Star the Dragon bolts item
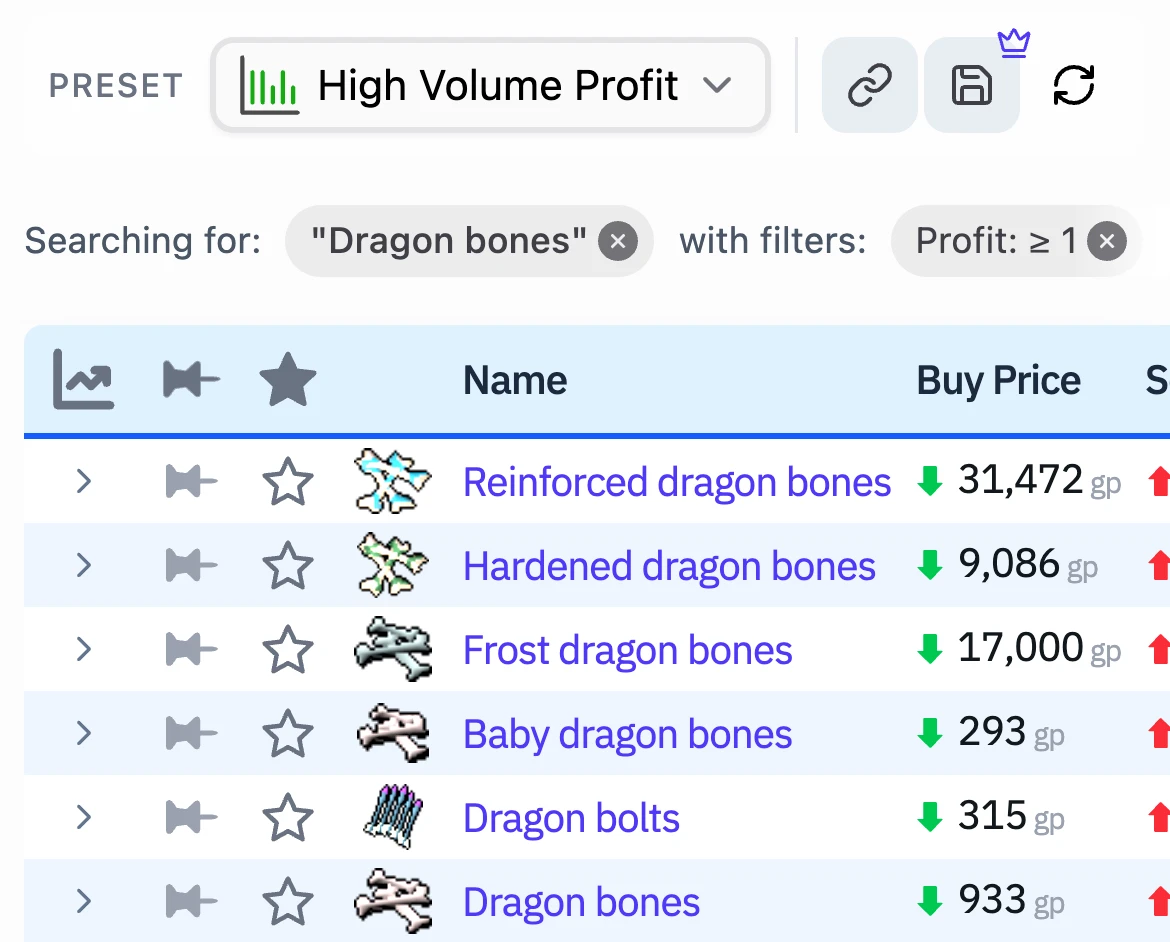Viewport: 1170px width, 942px height. pyautogui.click(x=288, y=817)
